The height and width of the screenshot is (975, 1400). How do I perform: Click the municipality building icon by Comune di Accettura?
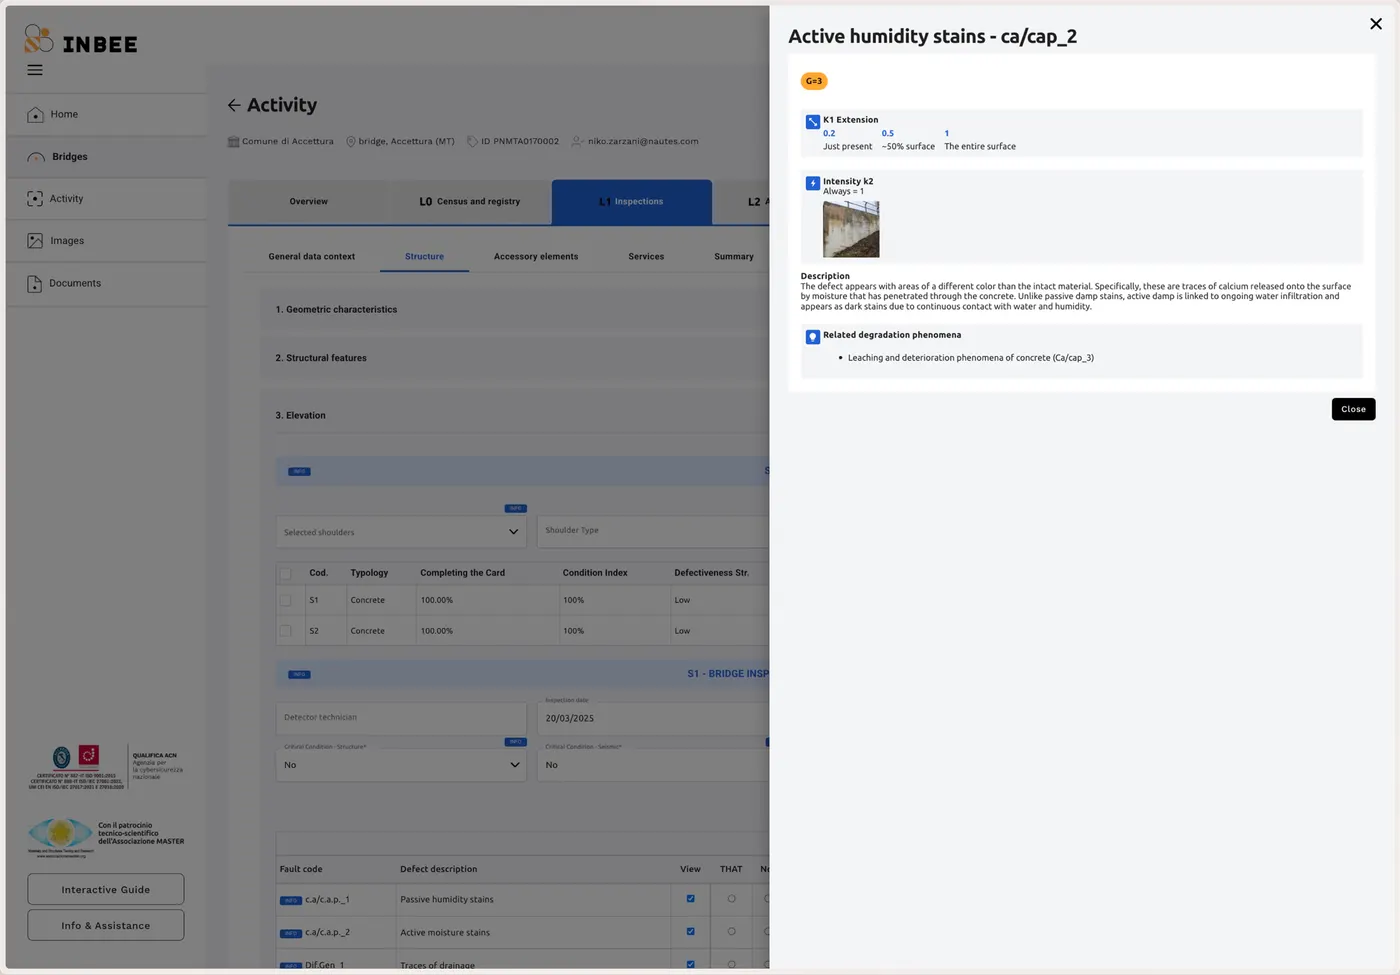pyautogui.click(x=234, y=141)
